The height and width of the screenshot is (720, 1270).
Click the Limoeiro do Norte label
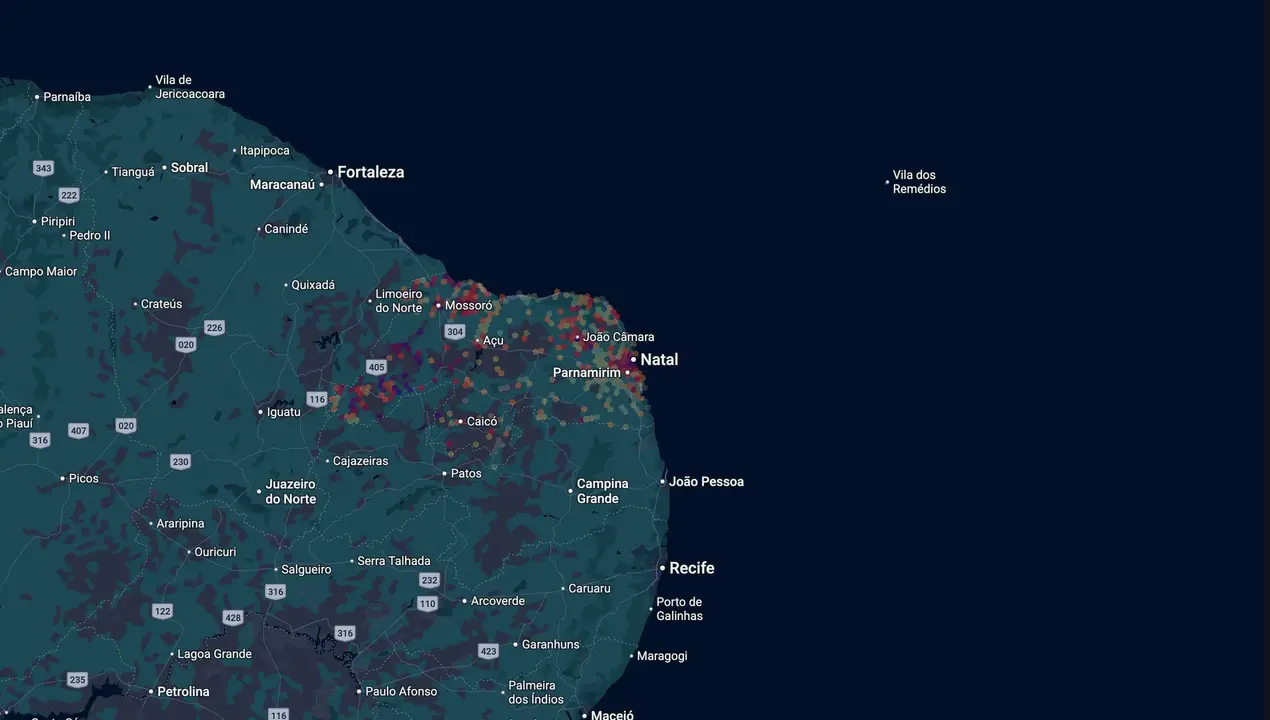click(x=399, y=301)
